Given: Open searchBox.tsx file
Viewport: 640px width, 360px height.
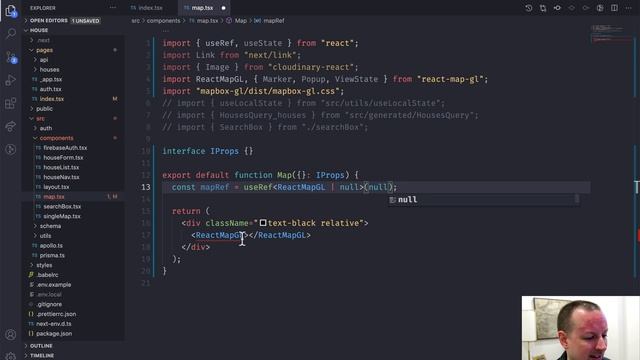Looking at the screenshot, I should pyautogui.click(x=62, y=207).
